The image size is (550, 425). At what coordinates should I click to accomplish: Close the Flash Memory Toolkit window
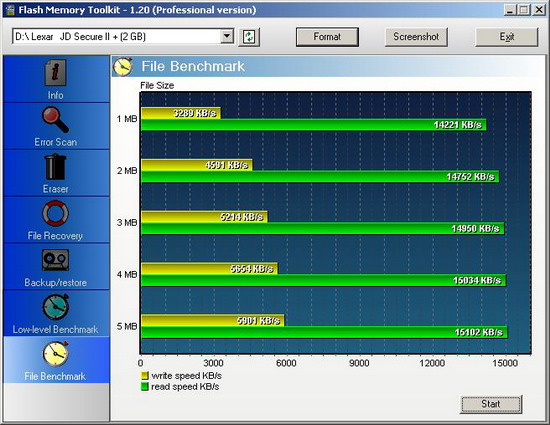pyautogui.click(x=538, y=10)
